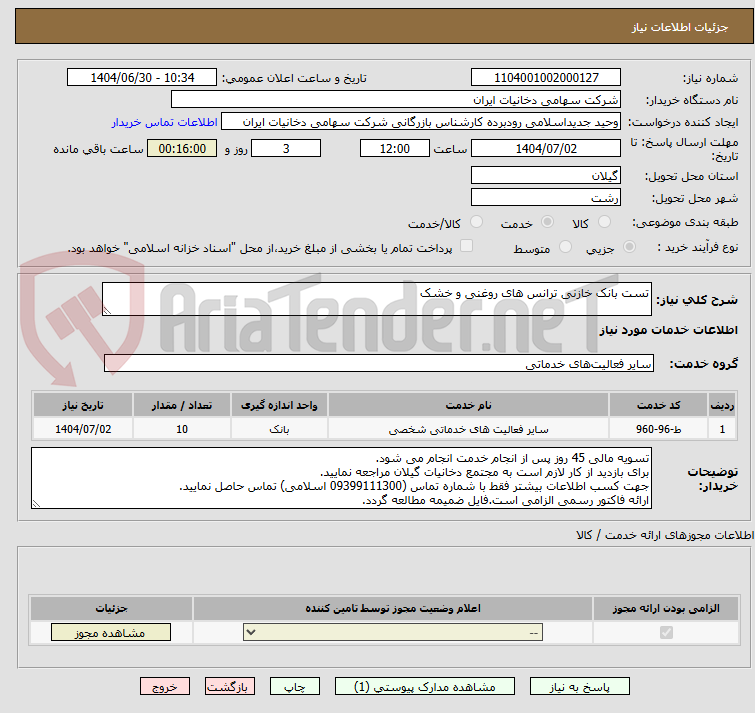Click the شهر محل تحویل field رشت
755x713 pixels.
(x=546, y=197)
